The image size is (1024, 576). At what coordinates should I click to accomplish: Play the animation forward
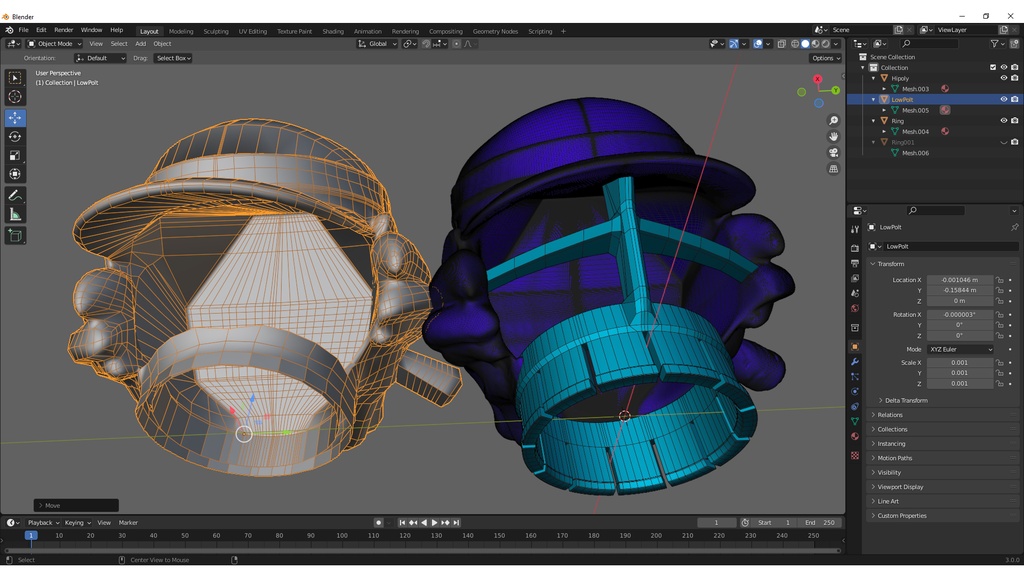pyautogui.click(x=434, y=522)
